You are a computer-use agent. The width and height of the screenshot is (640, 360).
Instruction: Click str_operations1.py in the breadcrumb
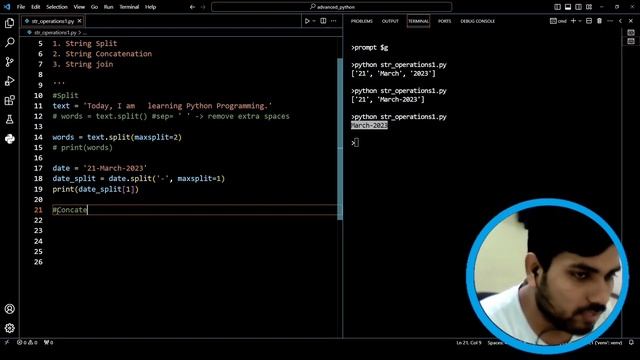coord(55,32)
